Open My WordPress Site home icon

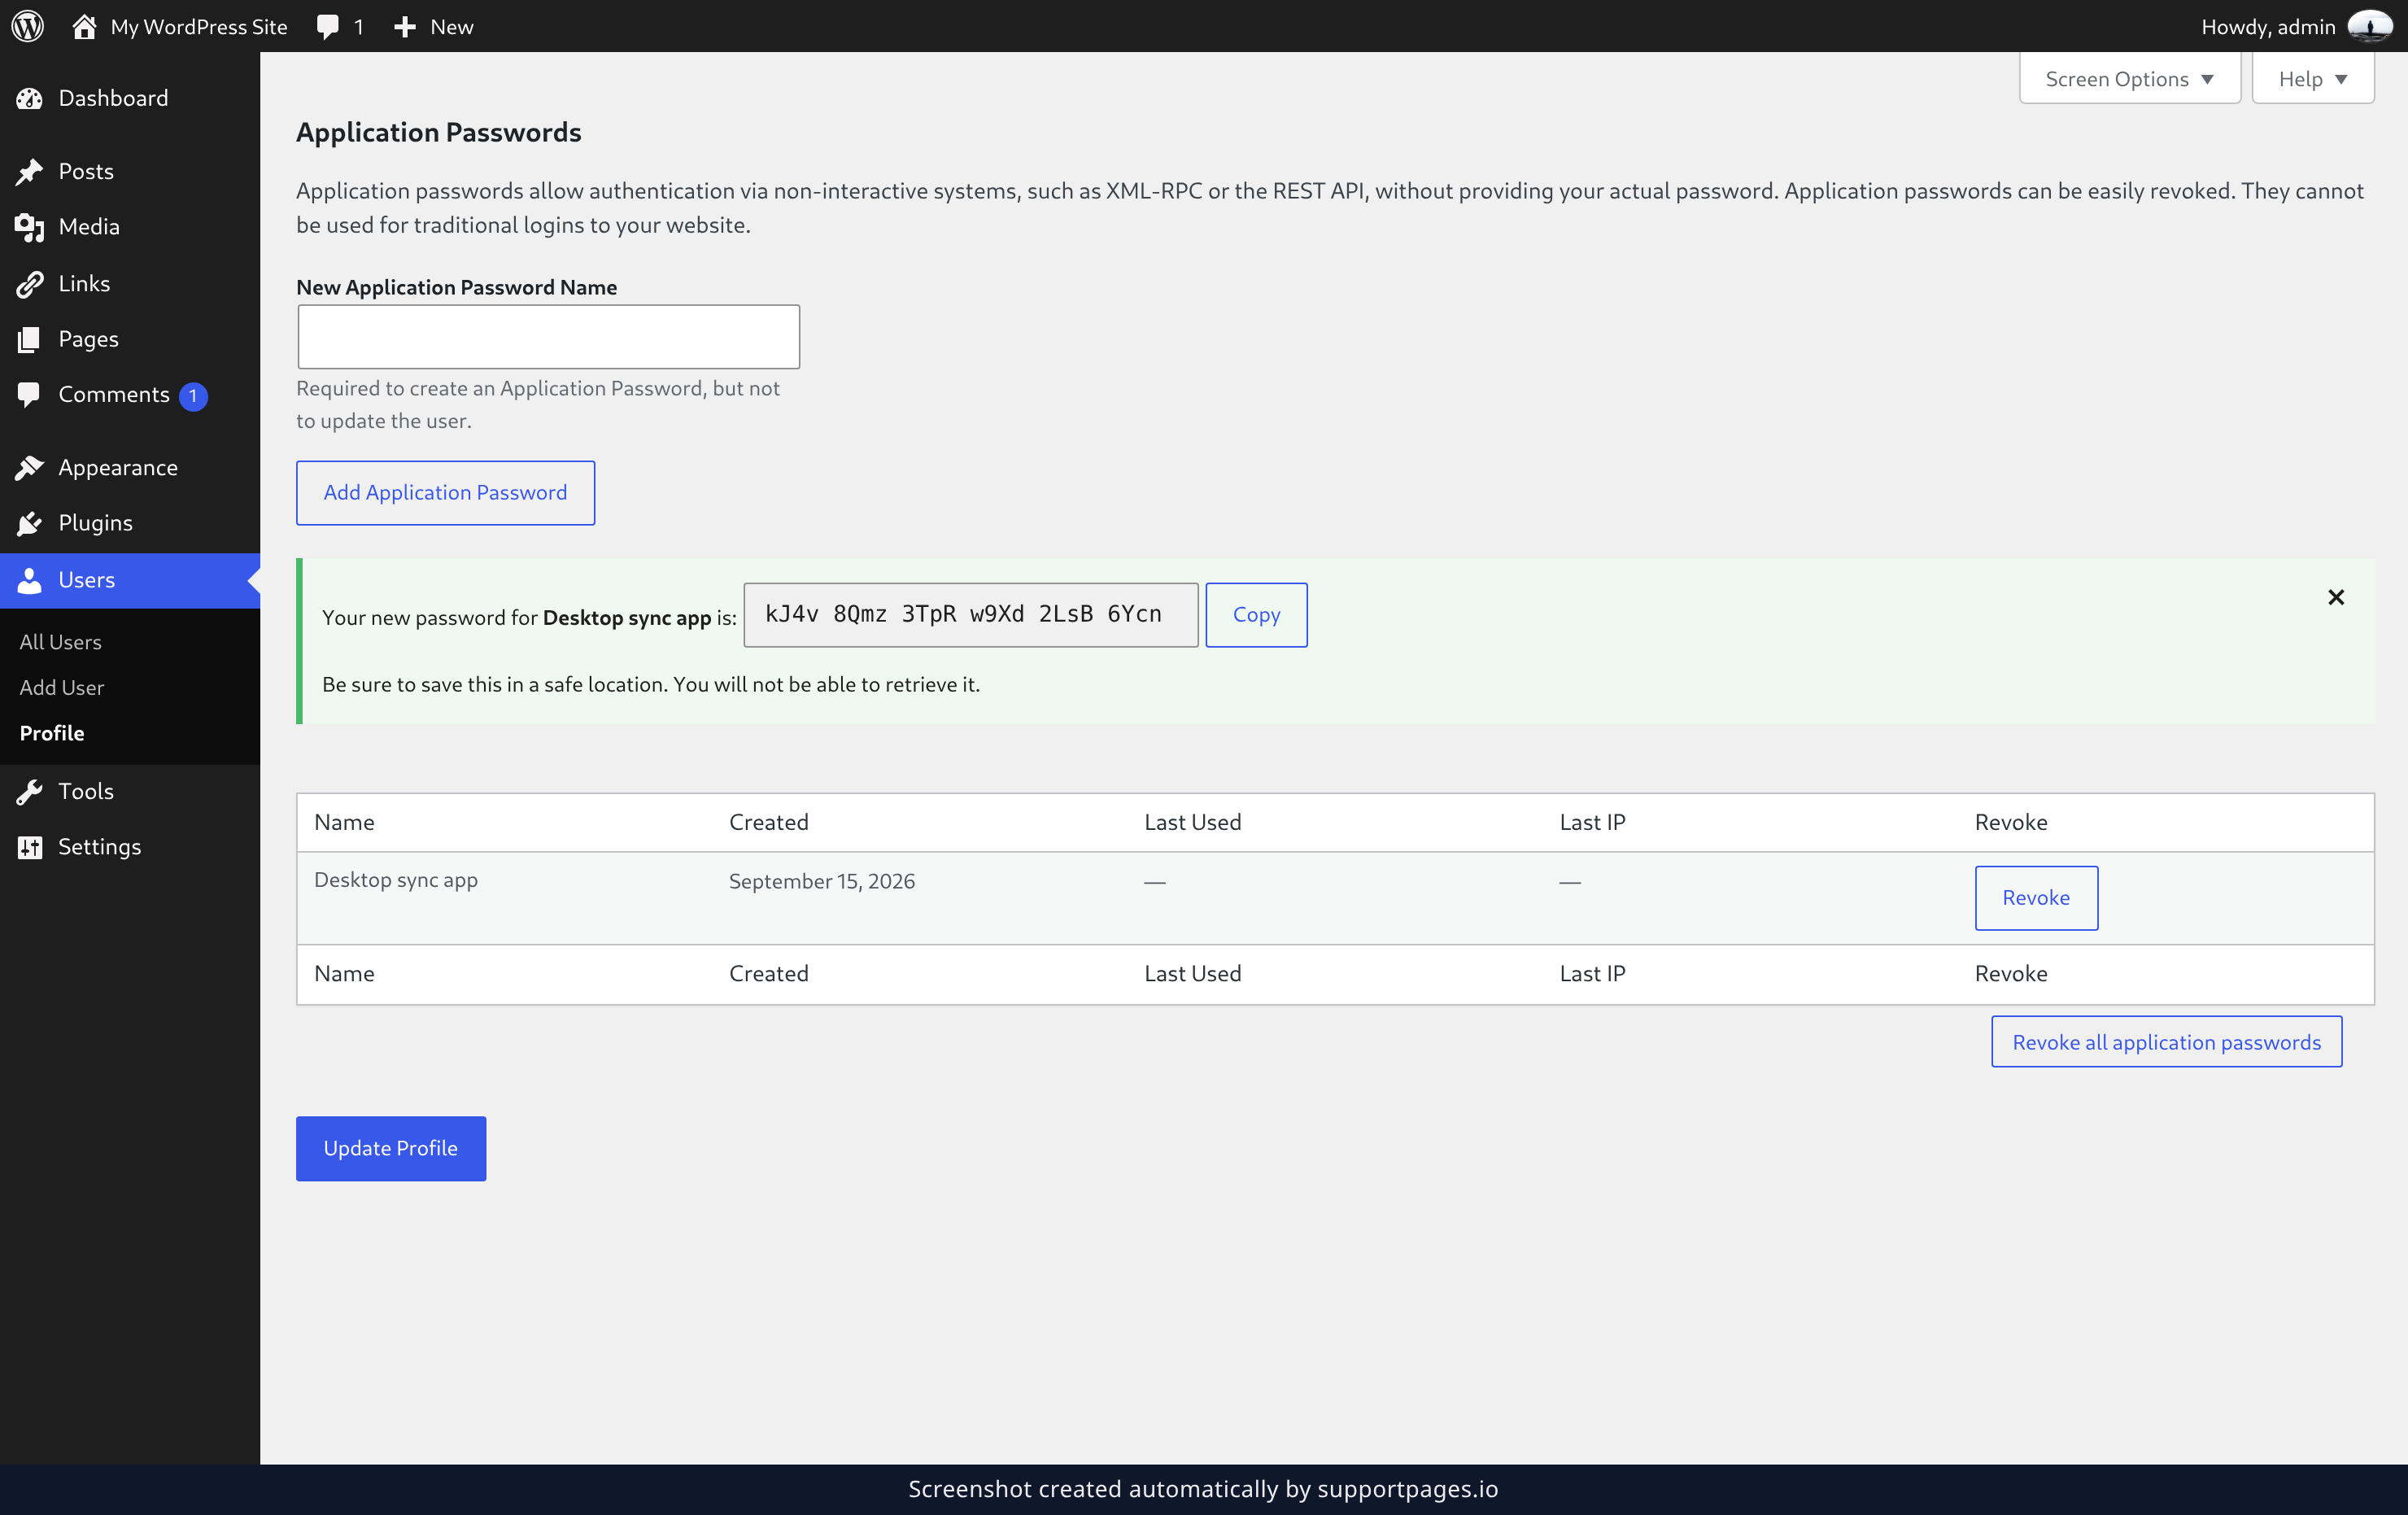(84, 26)
